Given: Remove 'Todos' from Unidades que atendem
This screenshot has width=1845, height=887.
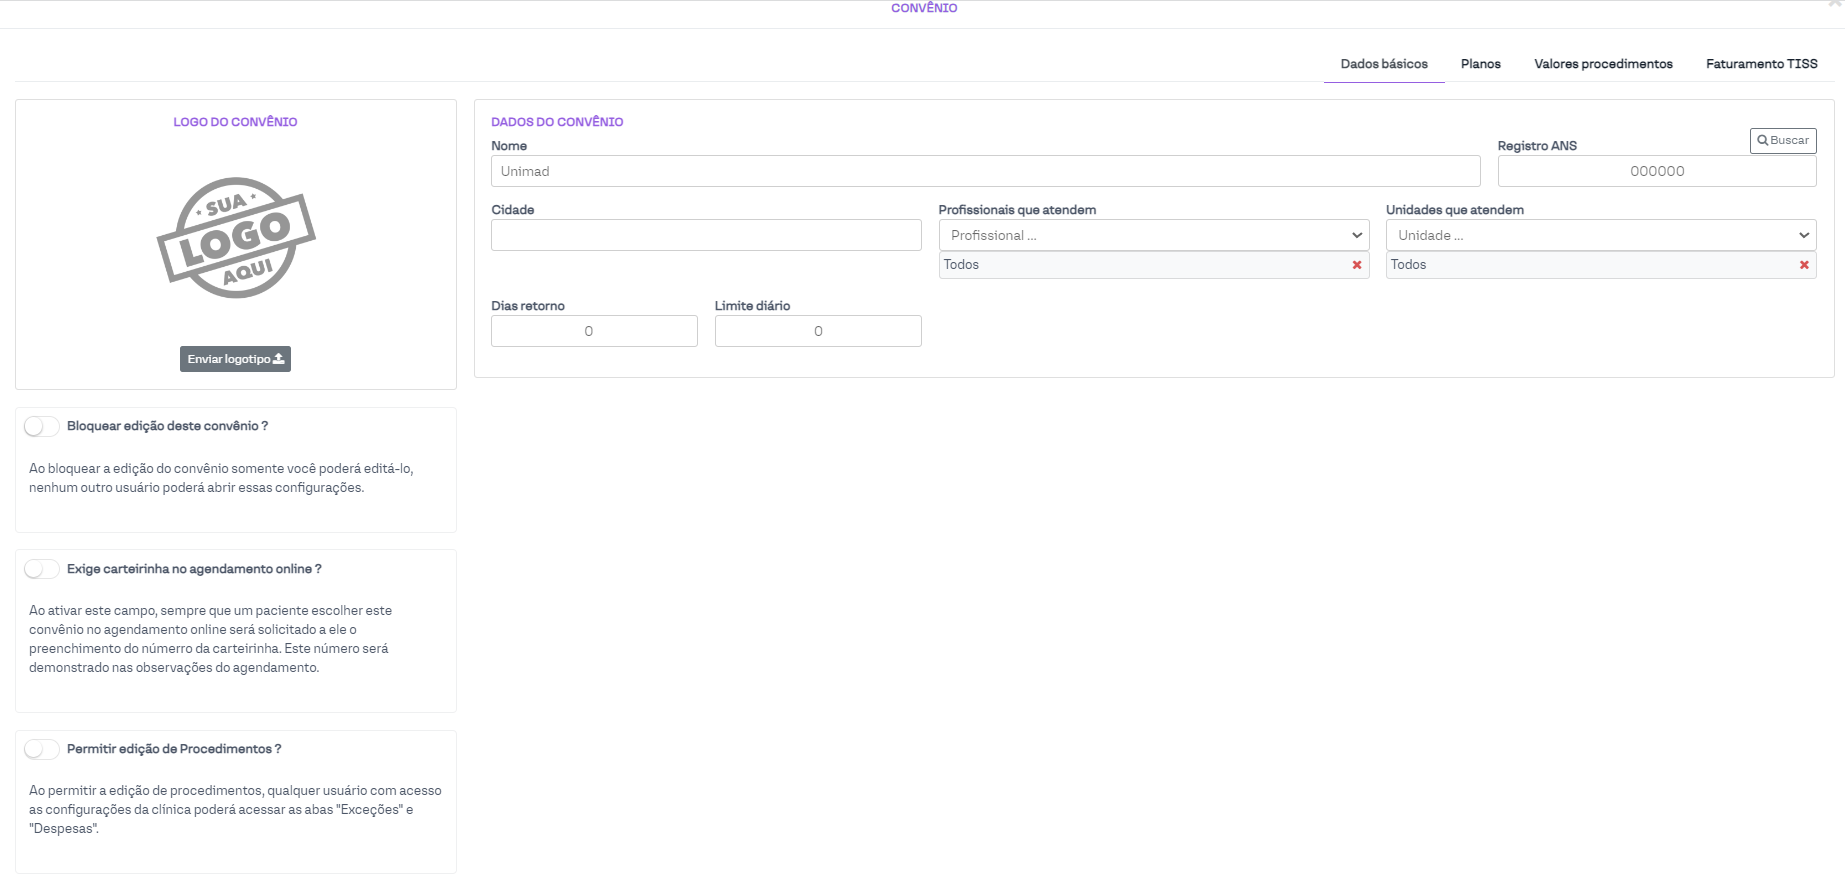Looking at the screenshot, I should coord(1804,265).
